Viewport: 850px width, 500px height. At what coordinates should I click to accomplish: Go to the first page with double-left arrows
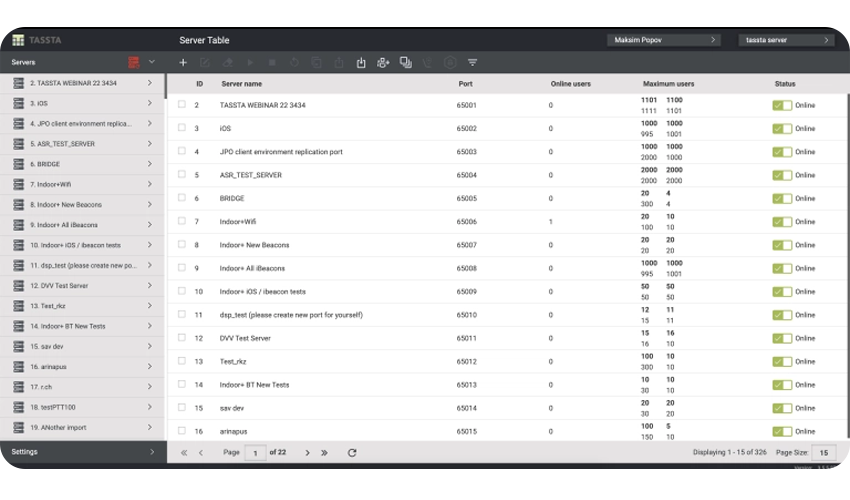click(184, 452)
